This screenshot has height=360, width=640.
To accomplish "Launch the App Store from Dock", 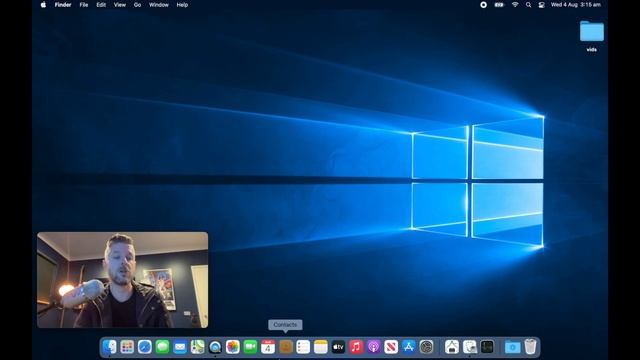I will coord(409,347).
